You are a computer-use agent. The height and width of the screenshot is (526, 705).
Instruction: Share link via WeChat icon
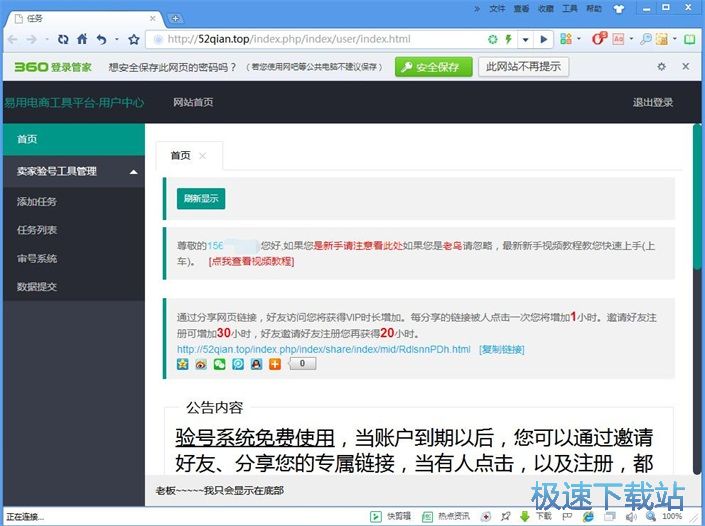pos(219,364)
